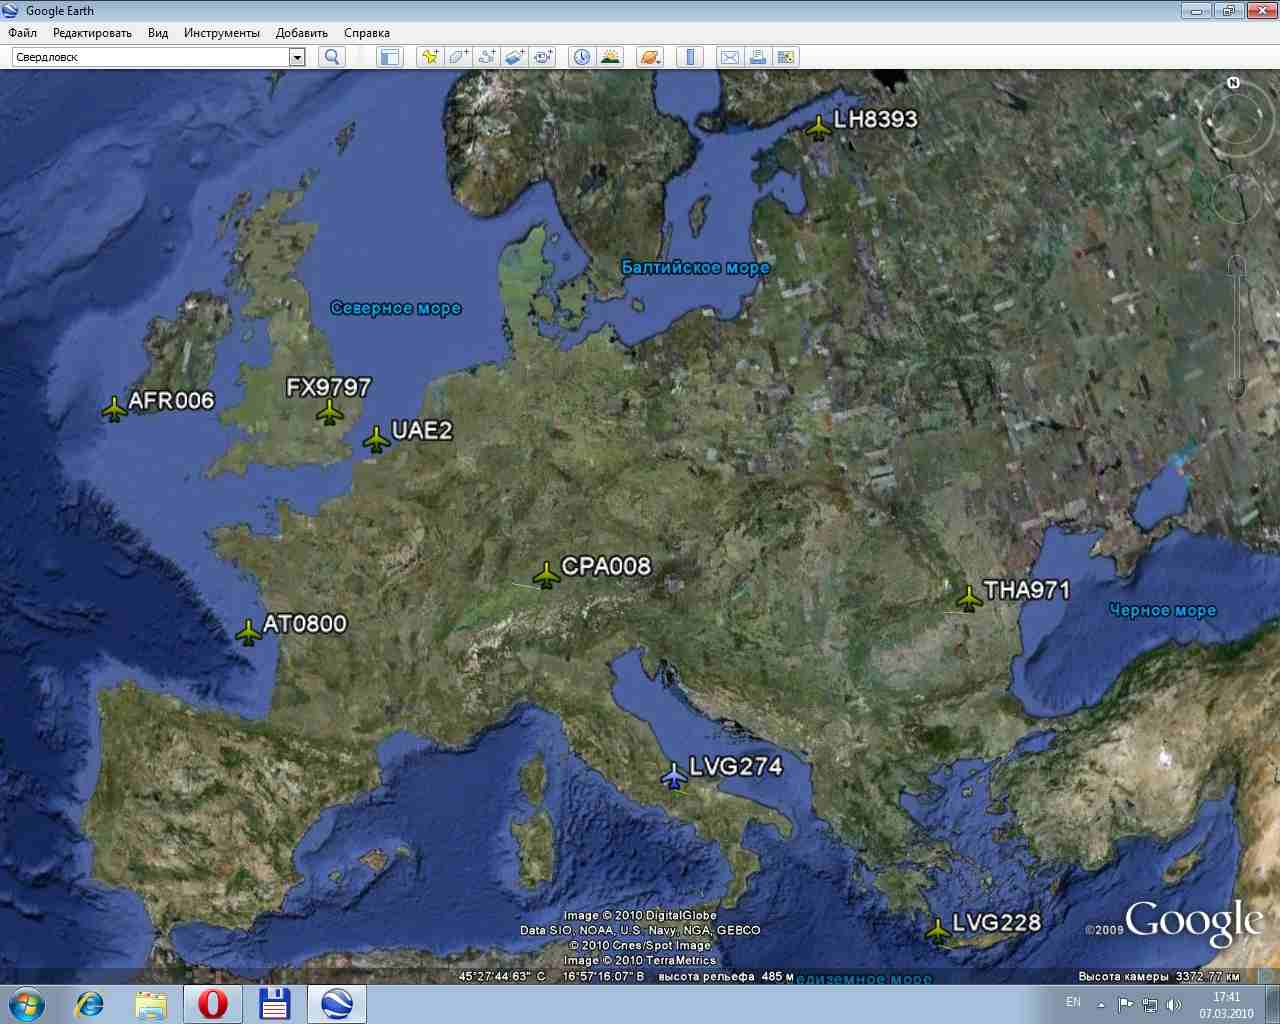Show the ruler tool
The image size is (1280, 1024).
(x=690, y=57)
